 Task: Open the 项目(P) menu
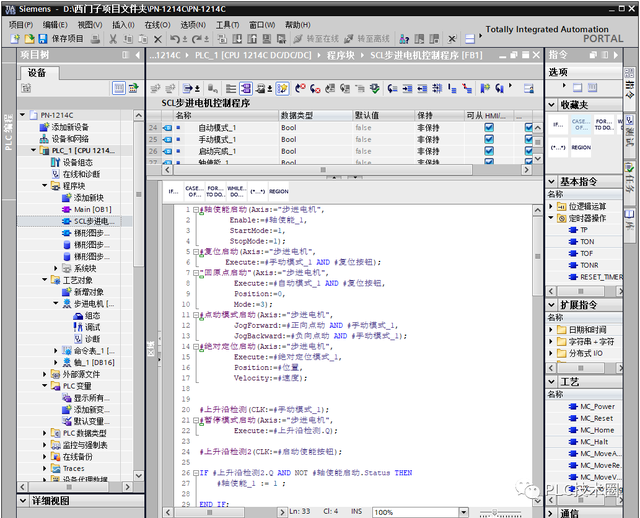point(21,25)
